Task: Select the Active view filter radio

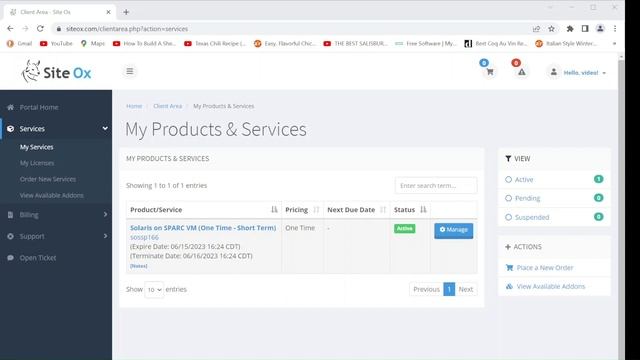Action: tap(508, 179)
